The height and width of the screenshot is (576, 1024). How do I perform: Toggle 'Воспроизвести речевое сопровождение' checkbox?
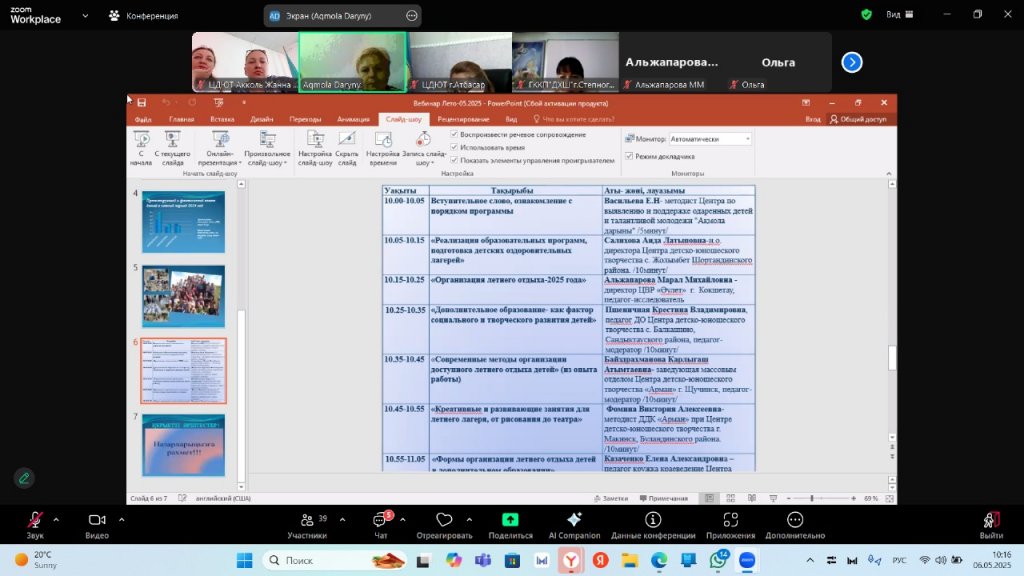point(455,134)
